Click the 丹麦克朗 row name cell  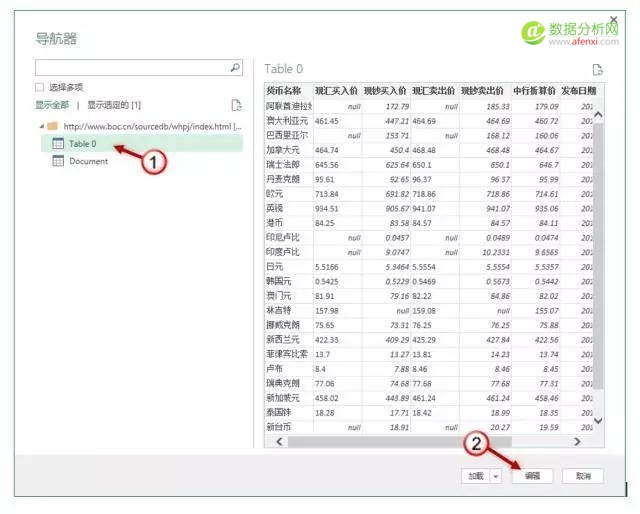click(288, 179)
